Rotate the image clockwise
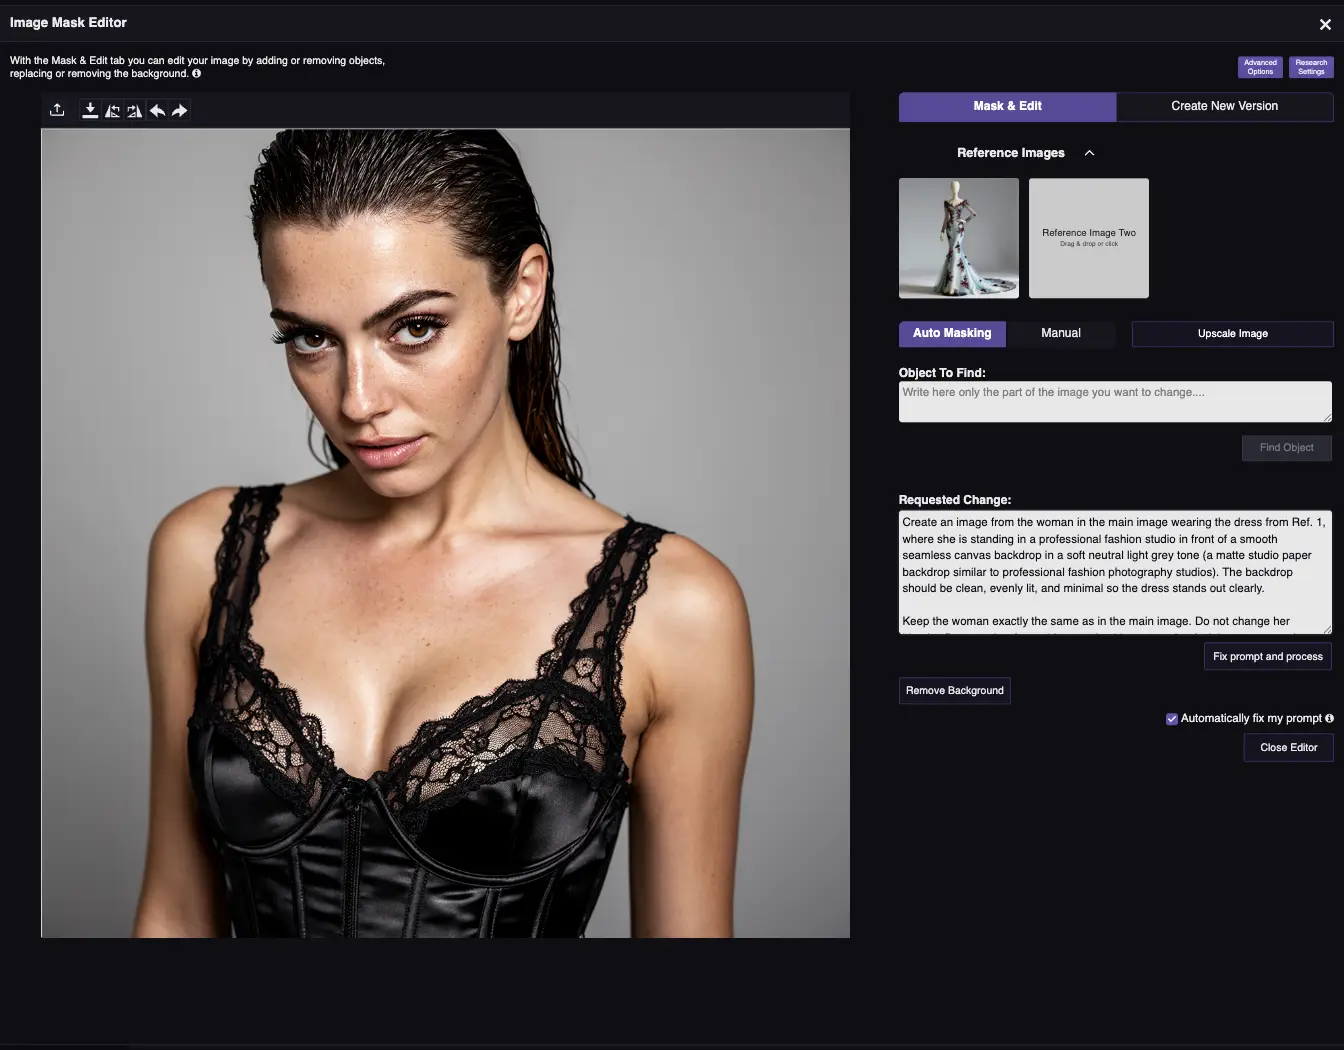1344x1050 pixels. [x=134, y=110]
